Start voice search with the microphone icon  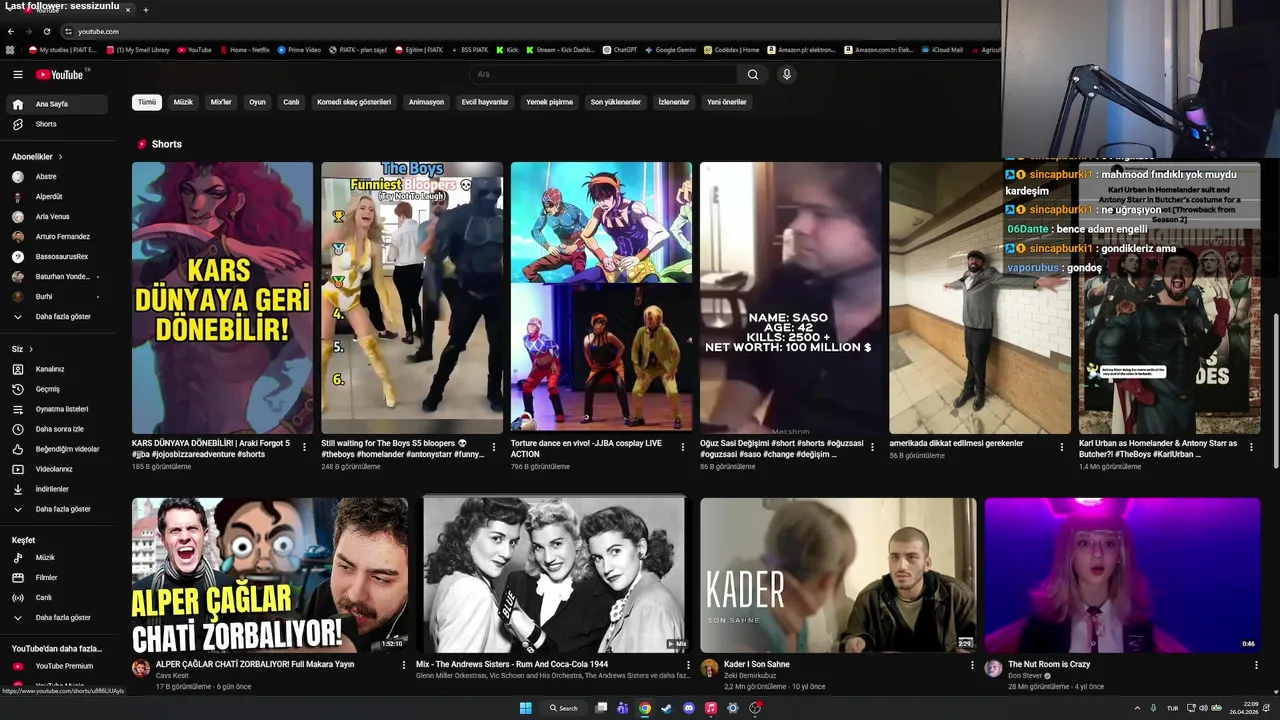(787, 74)
